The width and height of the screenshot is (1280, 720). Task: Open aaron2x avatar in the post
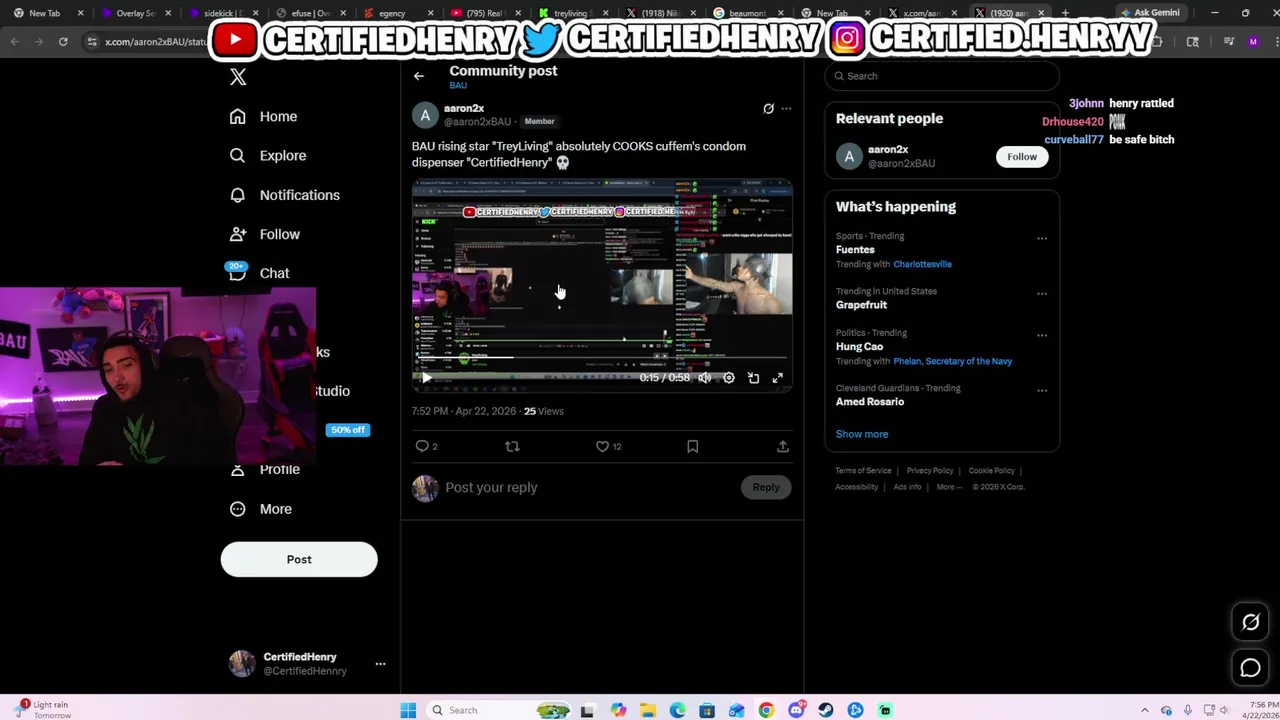point(425,115)
